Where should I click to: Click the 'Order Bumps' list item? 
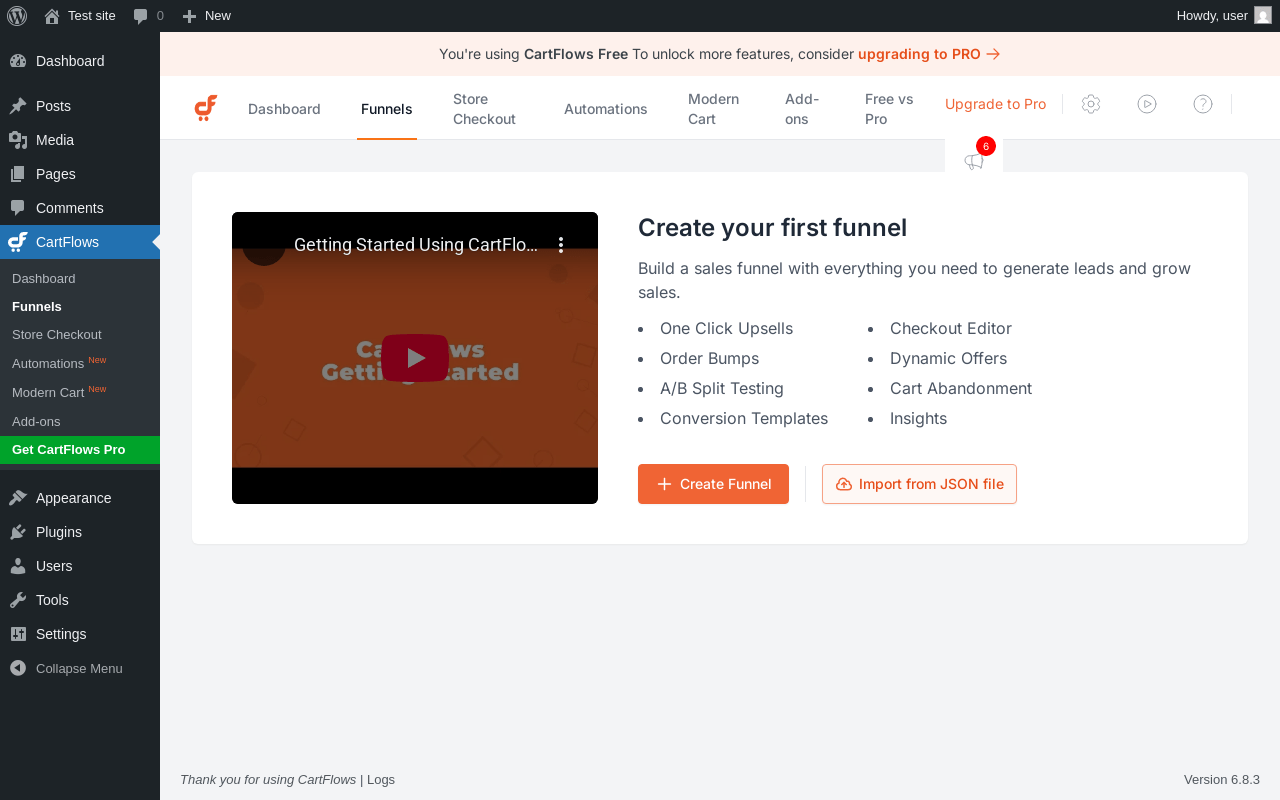709,359
